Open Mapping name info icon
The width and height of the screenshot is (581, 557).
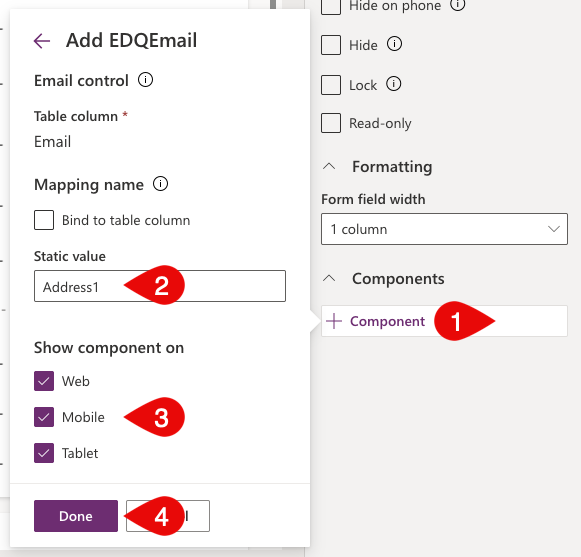160,184
